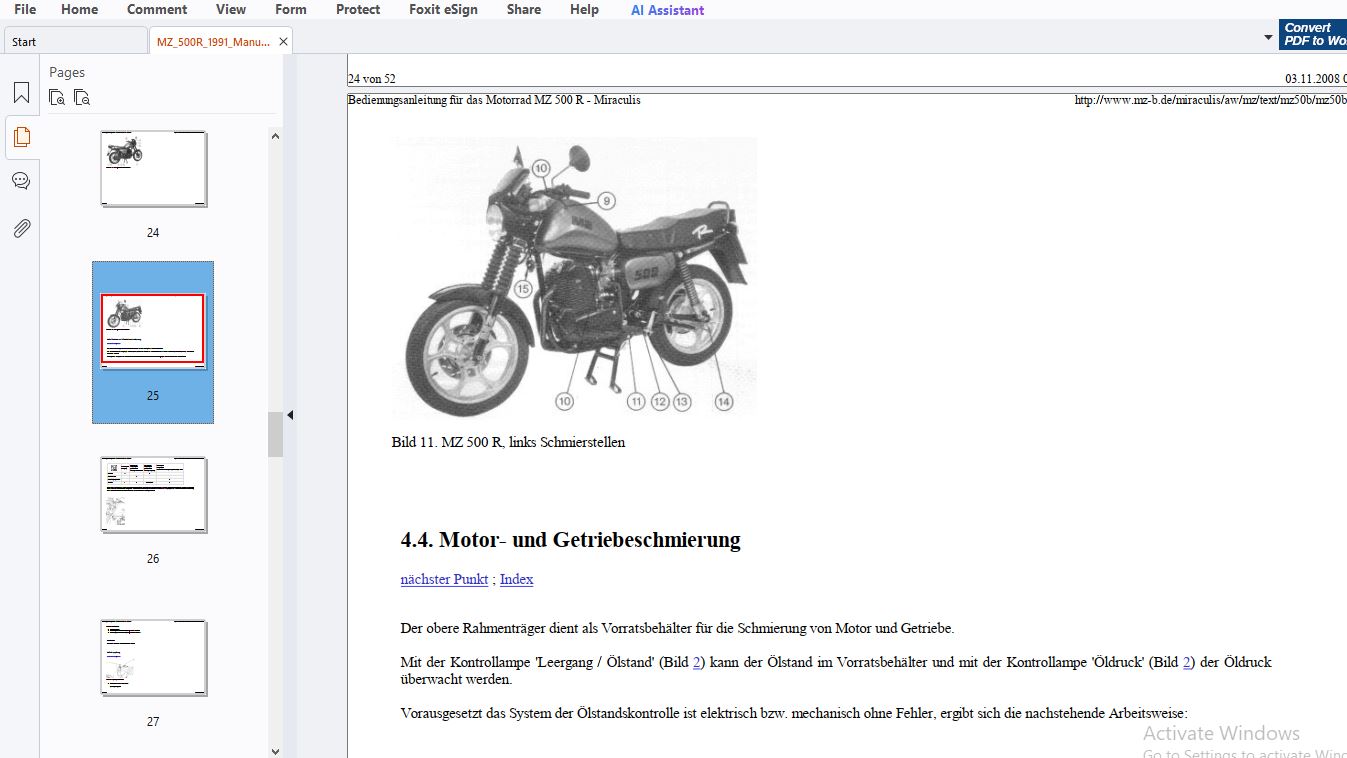This screenshot has width=1347, height=758.
Task: Expand the tab list dropdown arrow
Action: tap(1268, 39)
